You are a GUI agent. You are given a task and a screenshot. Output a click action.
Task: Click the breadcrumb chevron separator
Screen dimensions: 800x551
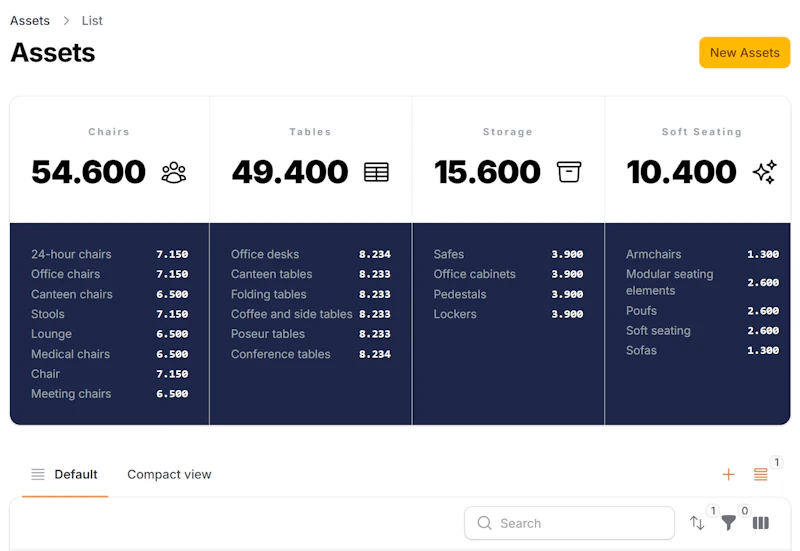(x=66, y=20)
